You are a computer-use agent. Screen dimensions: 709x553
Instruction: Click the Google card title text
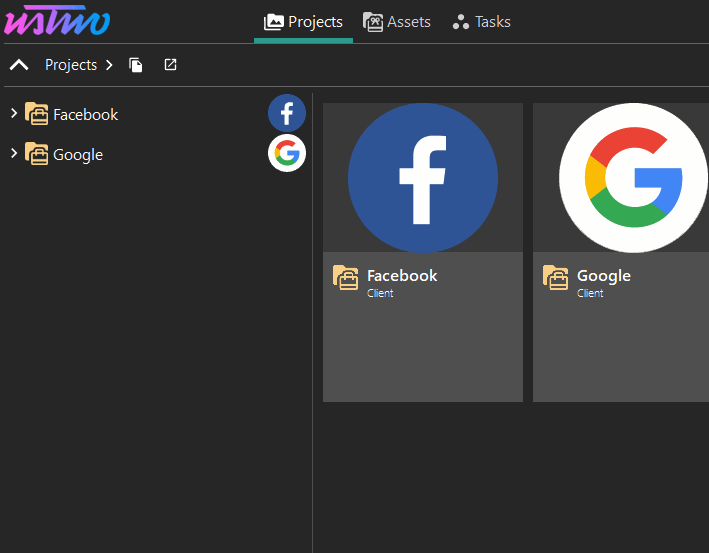click(604, 275)
